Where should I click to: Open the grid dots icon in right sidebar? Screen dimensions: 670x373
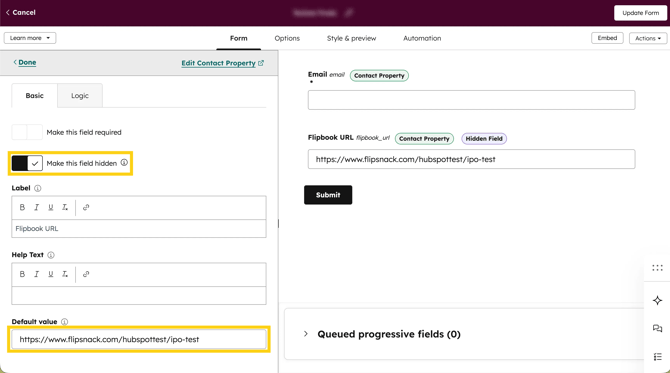pos(657,268)
